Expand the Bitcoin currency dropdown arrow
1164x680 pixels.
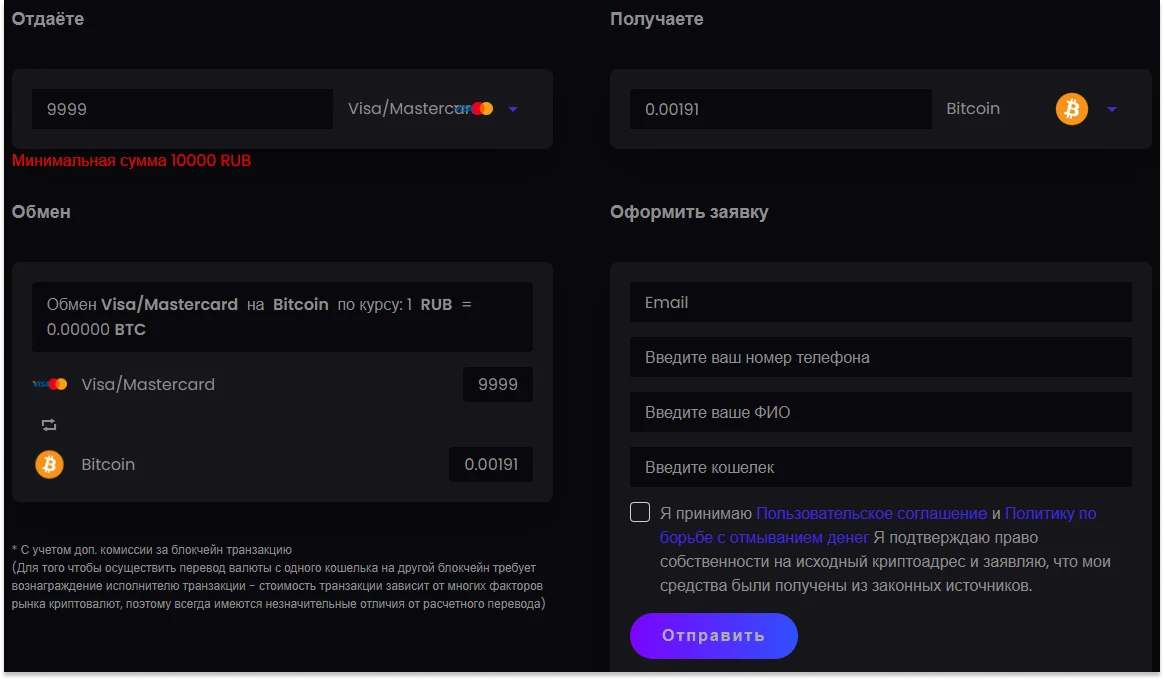pos(1112,109)
